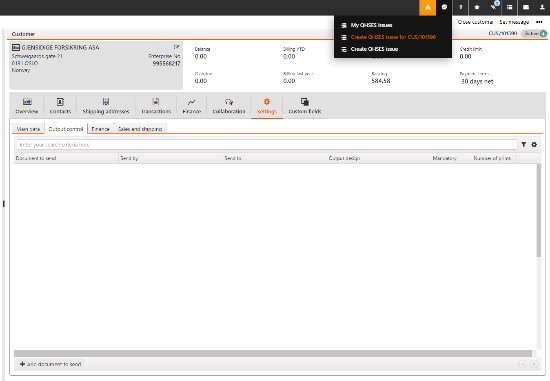
Task: Switch to the Finance sub-tab
Action: (100, 129)
